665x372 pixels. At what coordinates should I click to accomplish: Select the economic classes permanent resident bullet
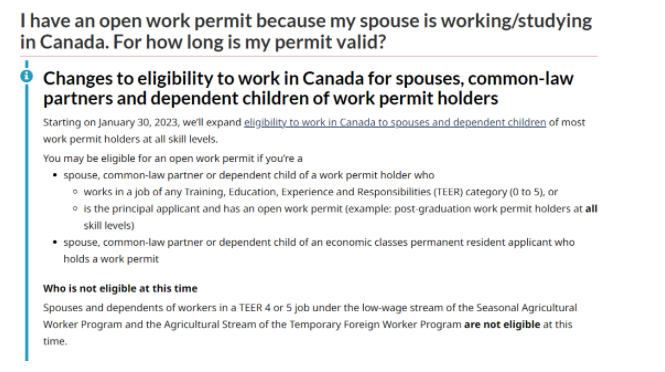(319, 250)
